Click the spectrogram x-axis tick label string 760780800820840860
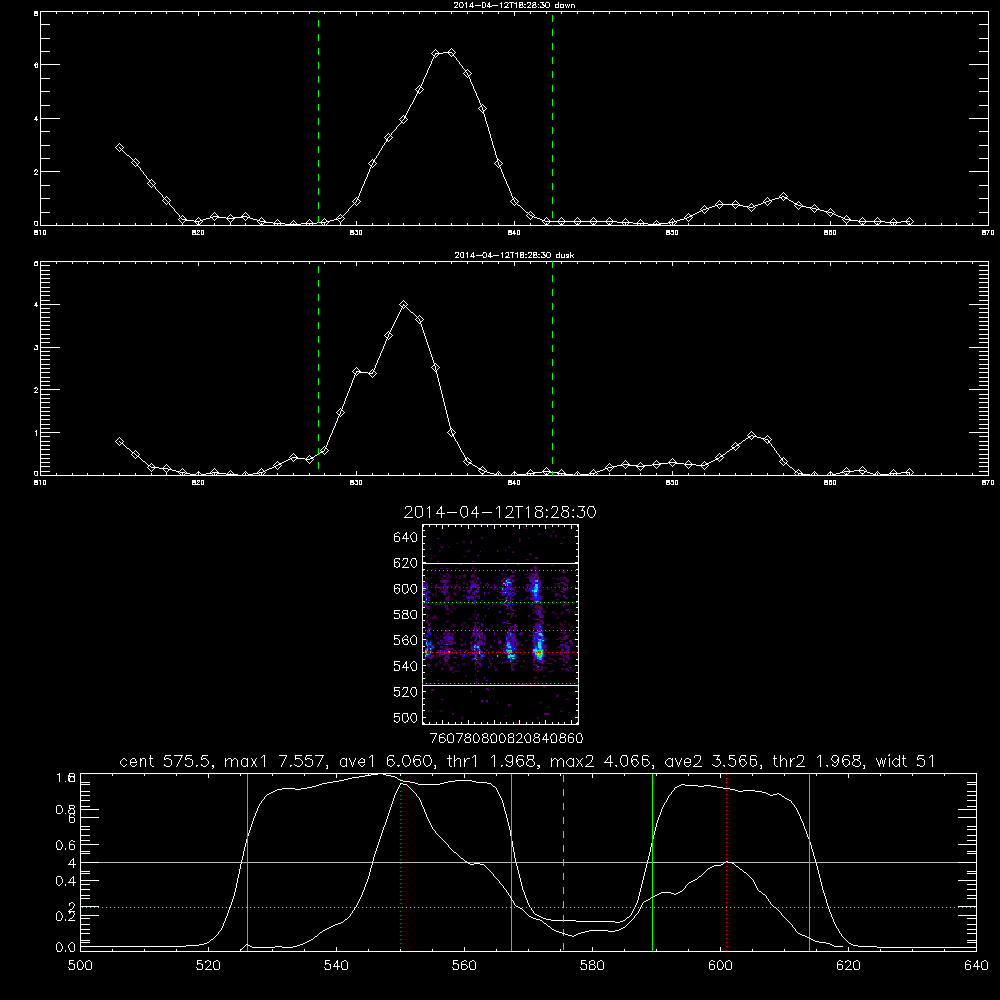 point(506,738)
